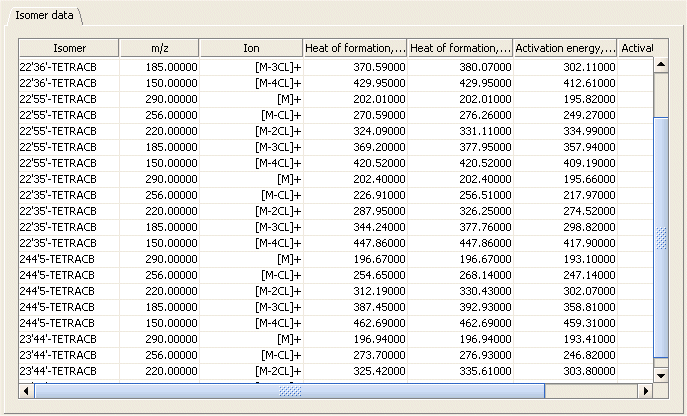Viewport: 687px width, 416px height.
Task: Click the cell with value 335.61000
Action: pos(460,370)
